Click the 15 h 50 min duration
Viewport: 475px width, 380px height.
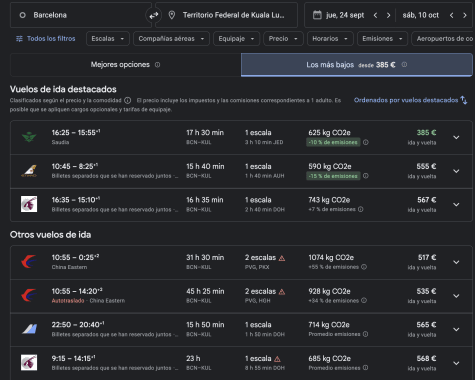pyautogui.click(x=205, y=325)
